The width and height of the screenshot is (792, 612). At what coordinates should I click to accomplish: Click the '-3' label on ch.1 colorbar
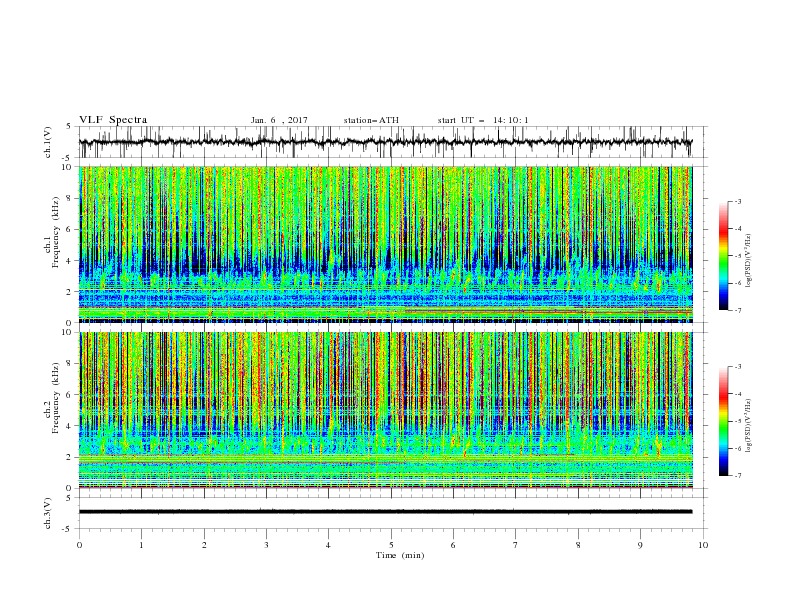737,201
